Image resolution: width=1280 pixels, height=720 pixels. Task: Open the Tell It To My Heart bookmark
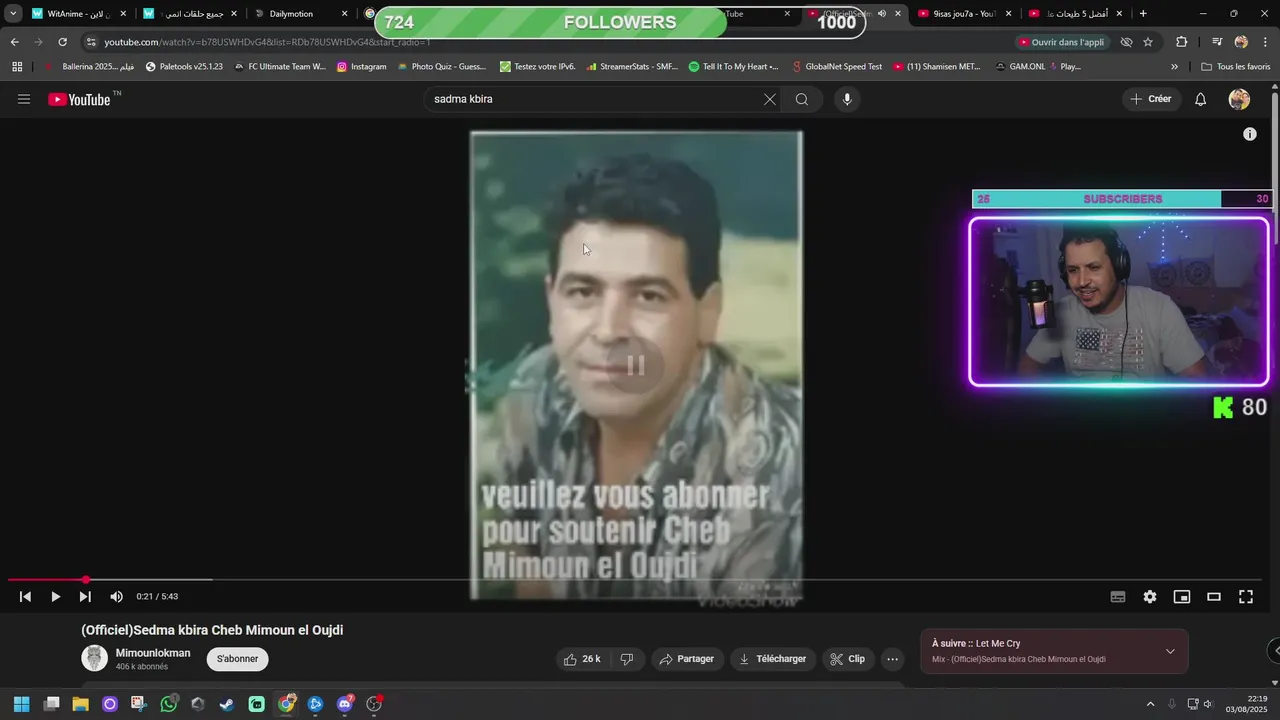(x=734, y=67)
